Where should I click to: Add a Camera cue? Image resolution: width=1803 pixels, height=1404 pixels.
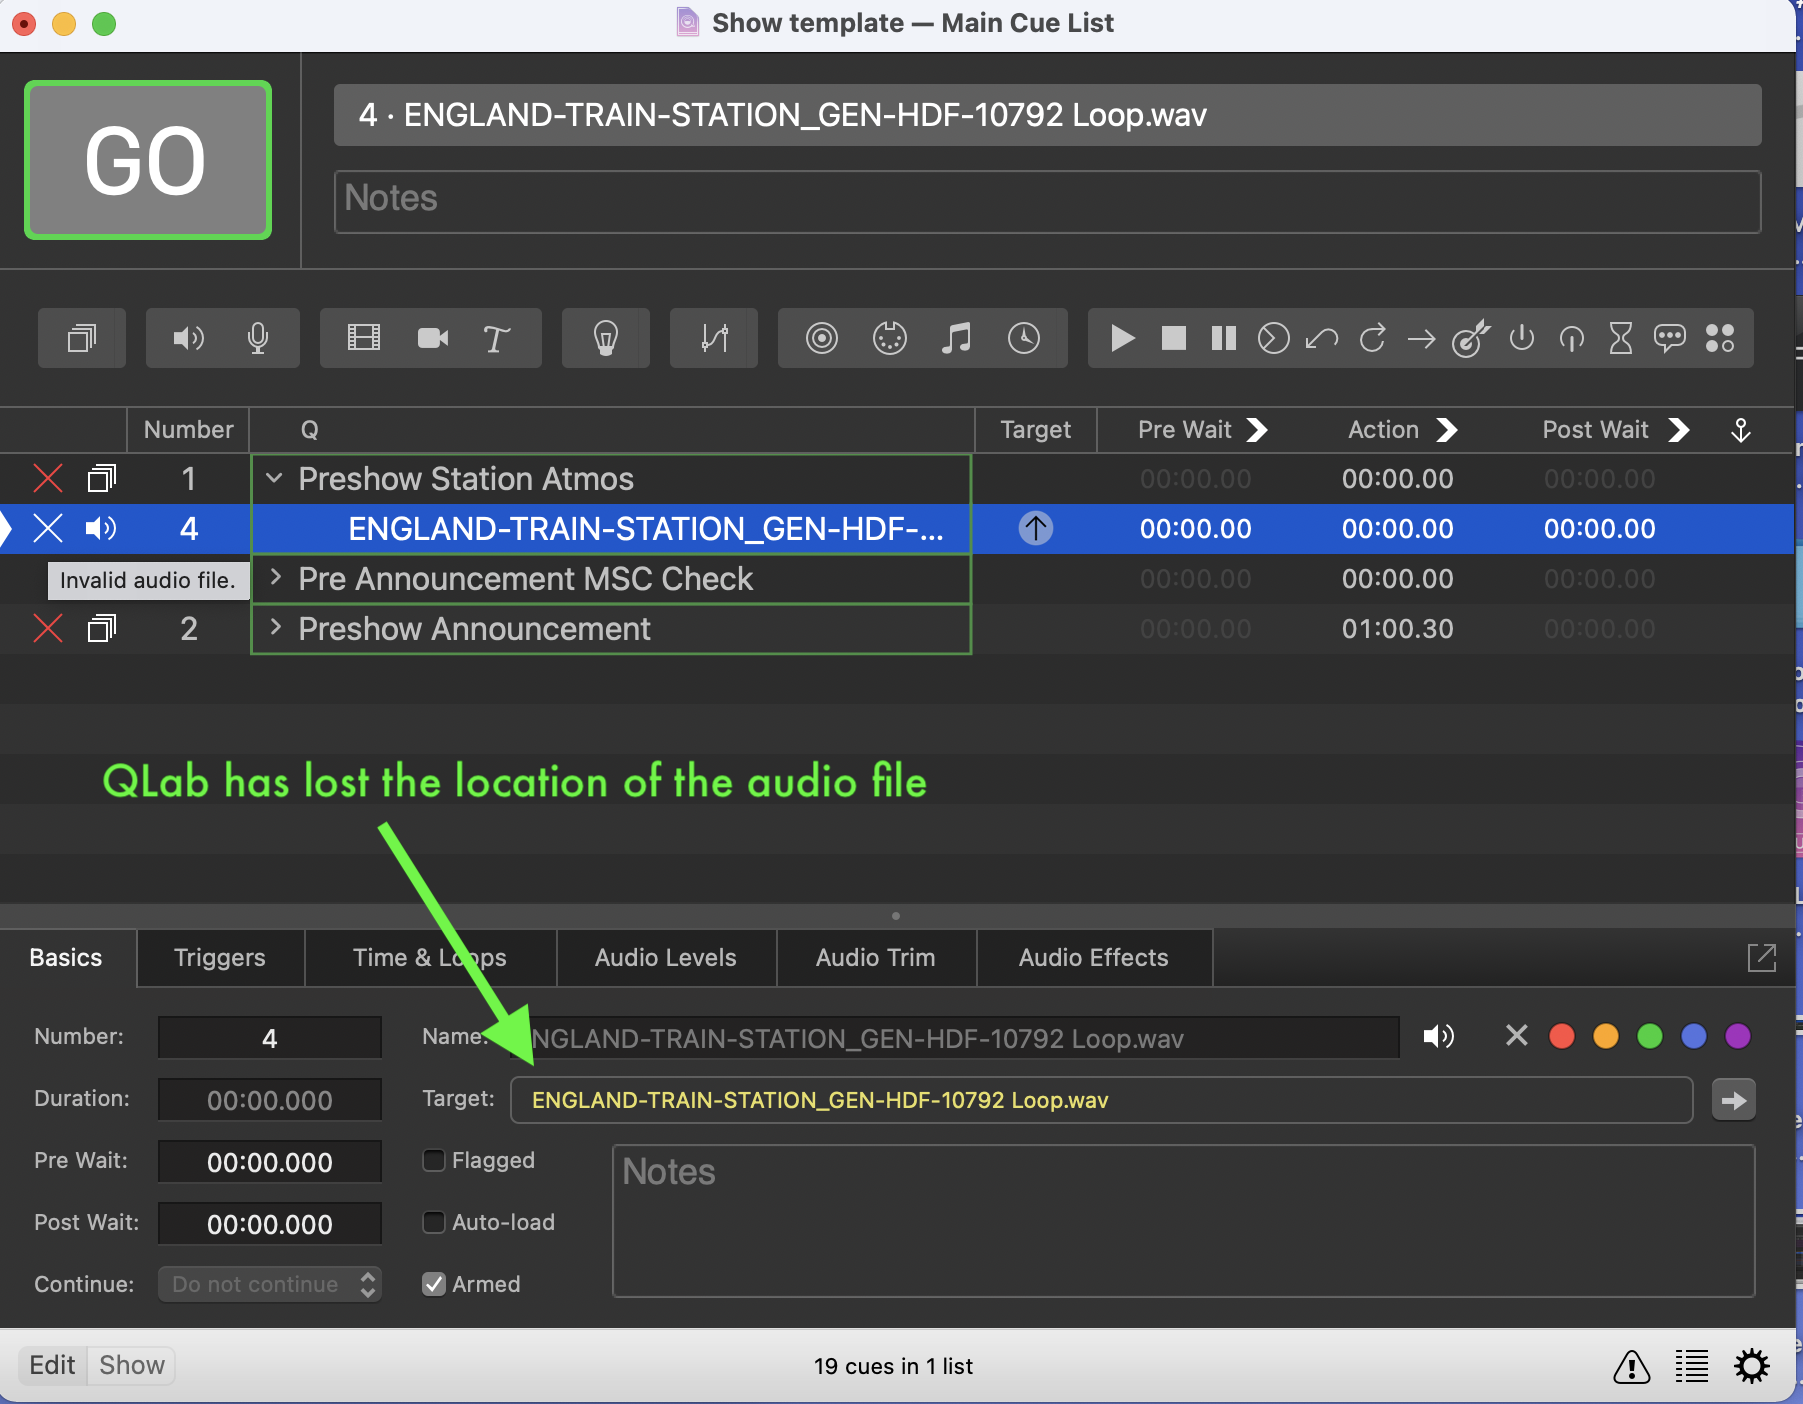click(432, 338)
